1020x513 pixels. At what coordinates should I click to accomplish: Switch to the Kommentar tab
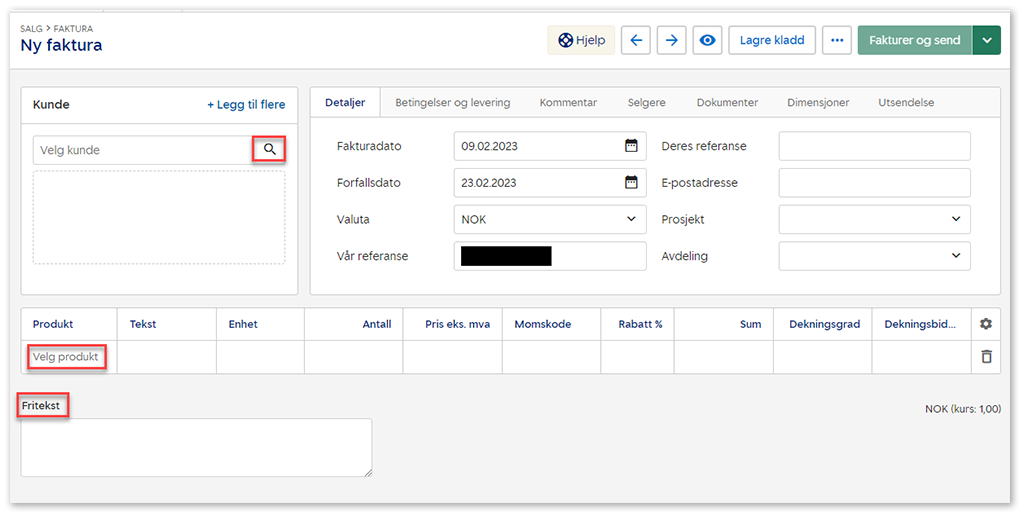[x=568, y=102]
